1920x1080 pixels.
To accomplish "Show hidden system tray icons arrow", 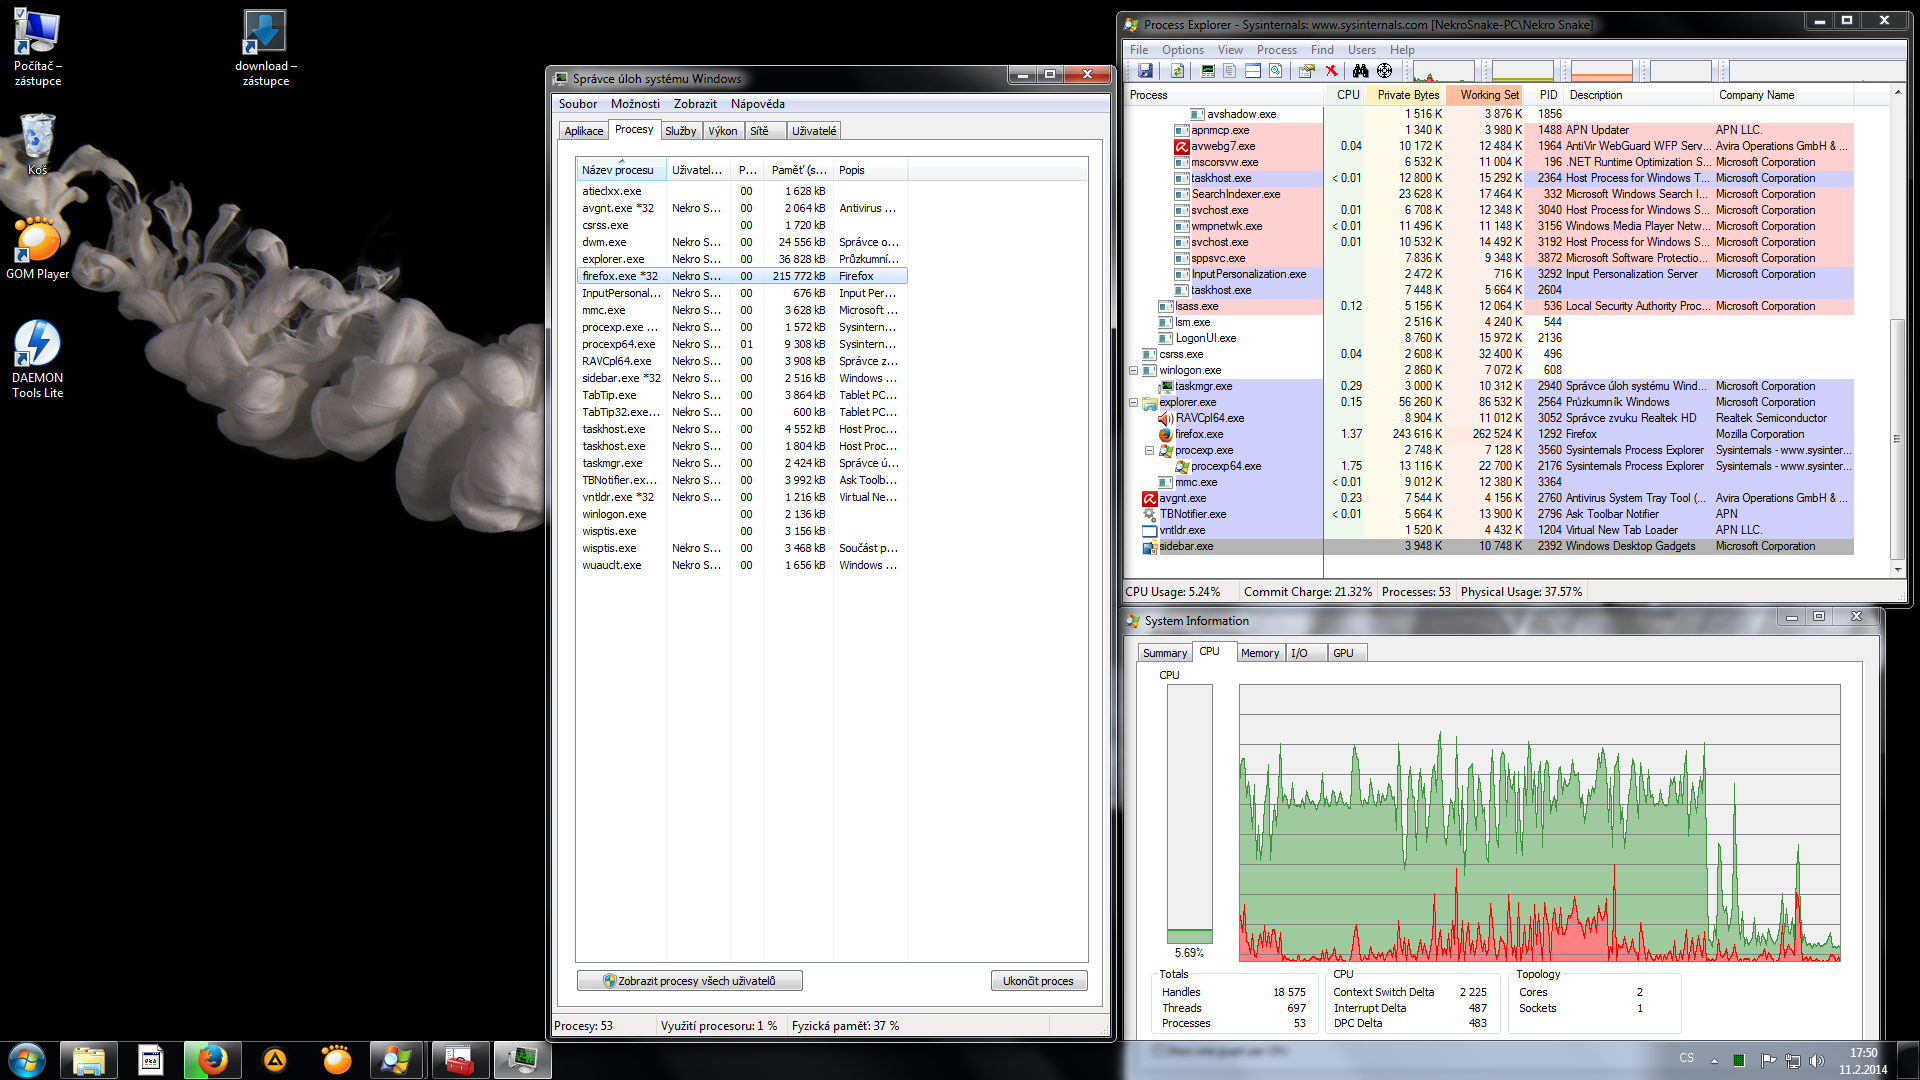I will click(x=1714, y=1060).
